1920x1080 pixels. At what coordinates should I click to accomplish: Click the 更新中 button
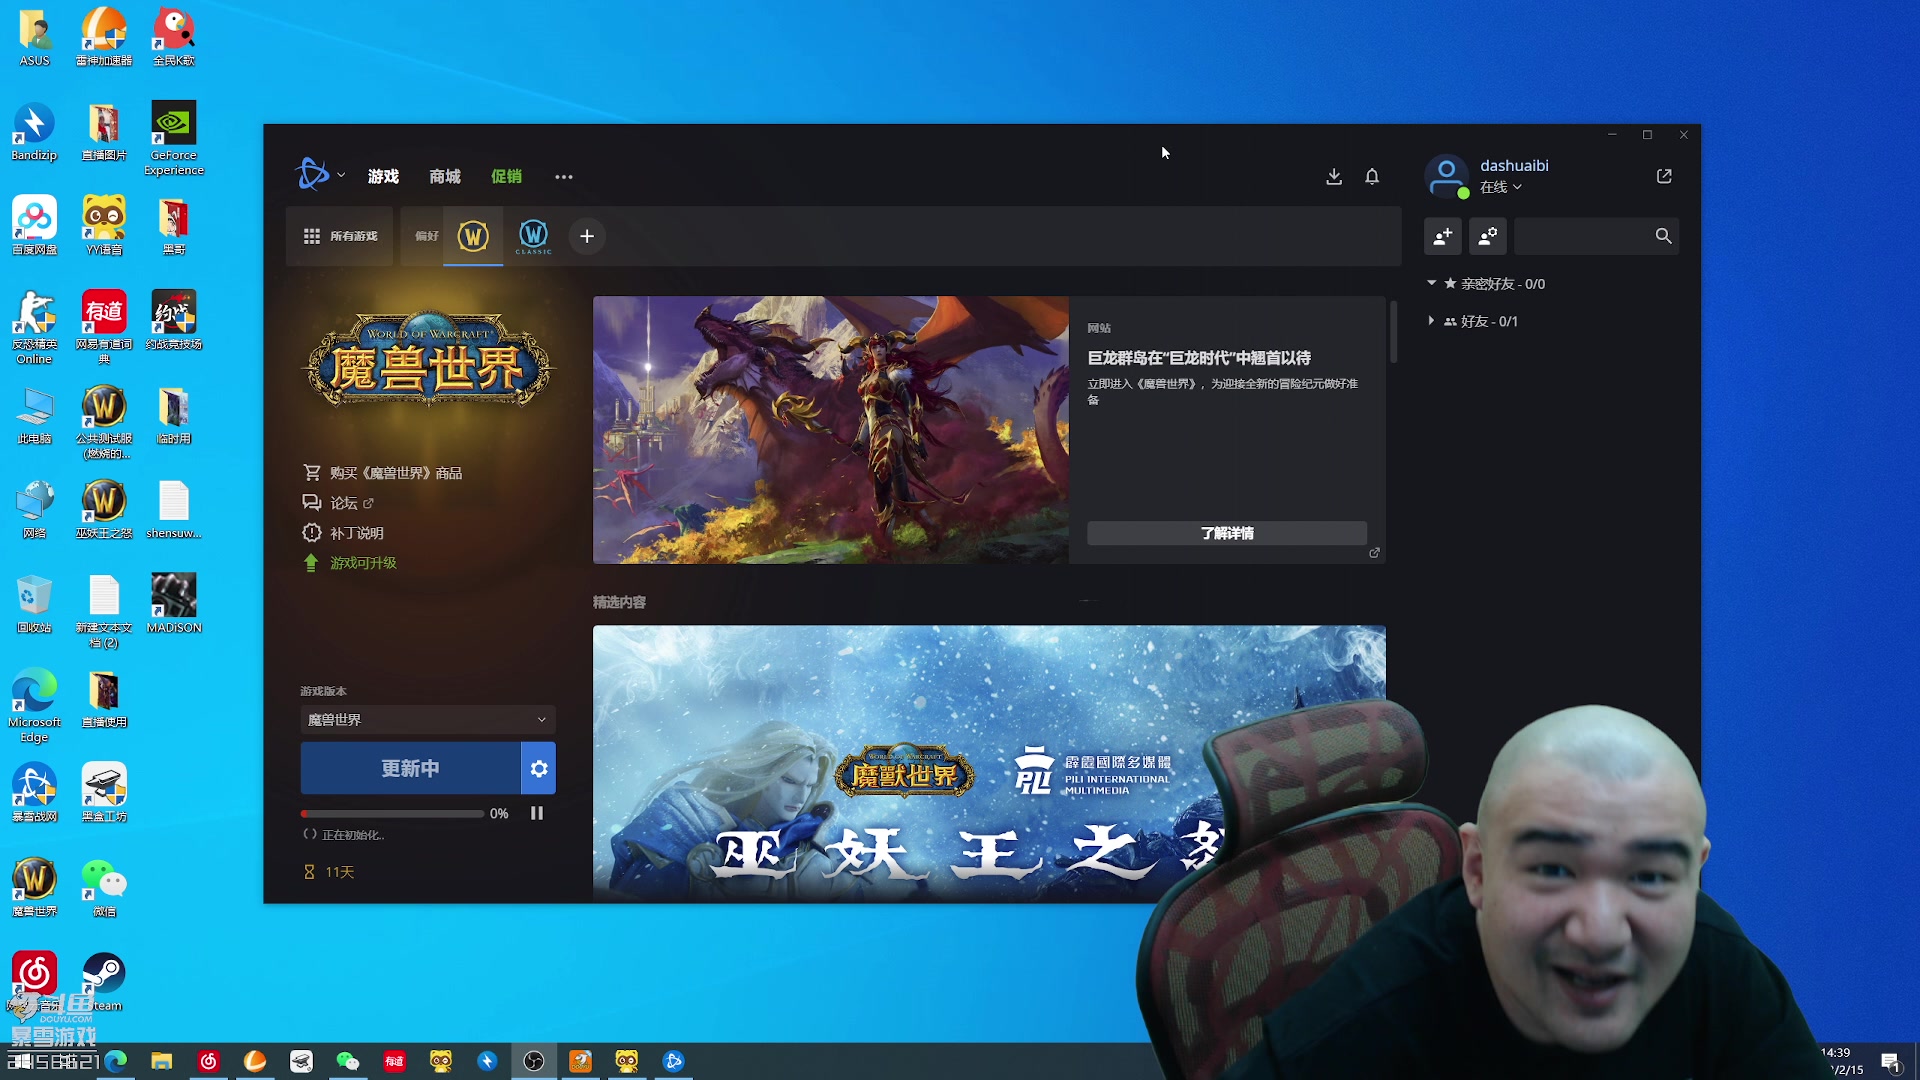click(x=410, y=768)
